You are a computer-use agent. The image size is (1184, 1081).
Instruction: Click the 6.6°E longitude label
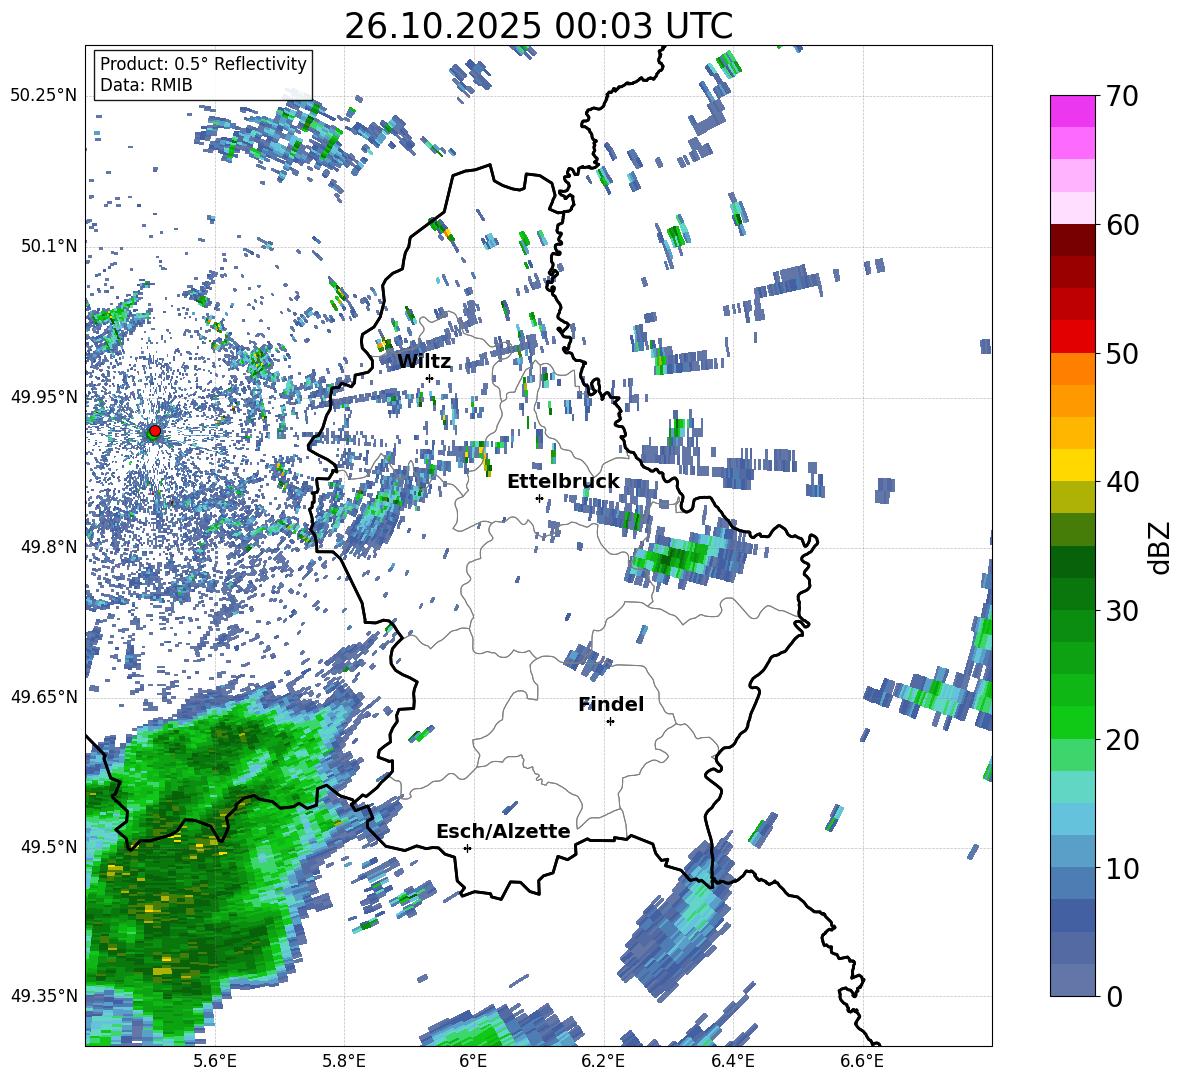(x=862, y=1061)
